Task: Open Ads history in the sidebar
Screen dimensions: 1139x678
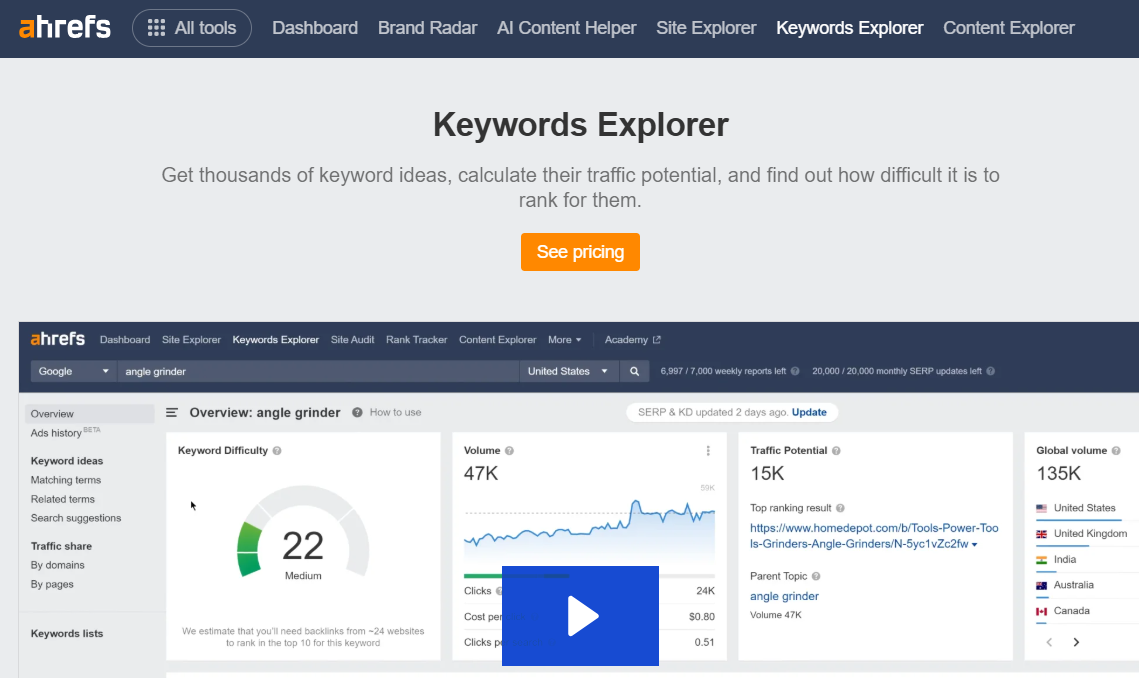Action: tap(65, 432)
